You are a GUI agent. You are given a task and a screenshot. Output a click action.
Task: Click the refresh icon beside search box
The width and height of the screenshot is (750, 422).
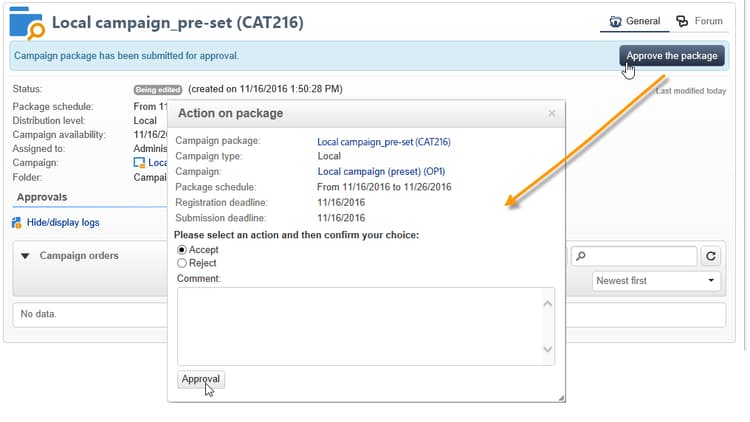(711, 256)
